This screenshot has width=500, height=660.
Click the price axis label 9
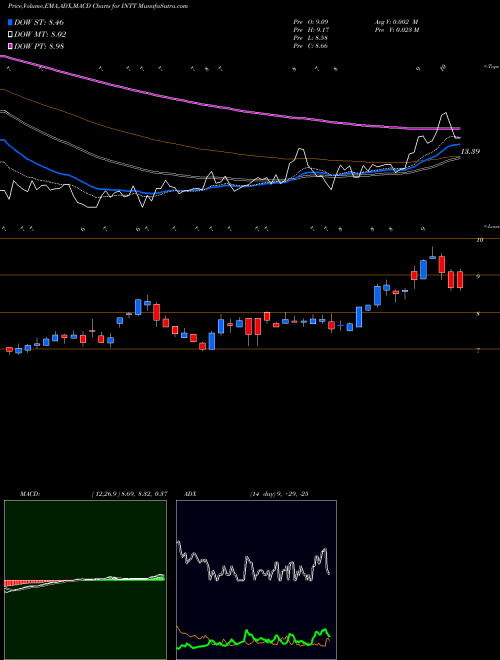478,277
